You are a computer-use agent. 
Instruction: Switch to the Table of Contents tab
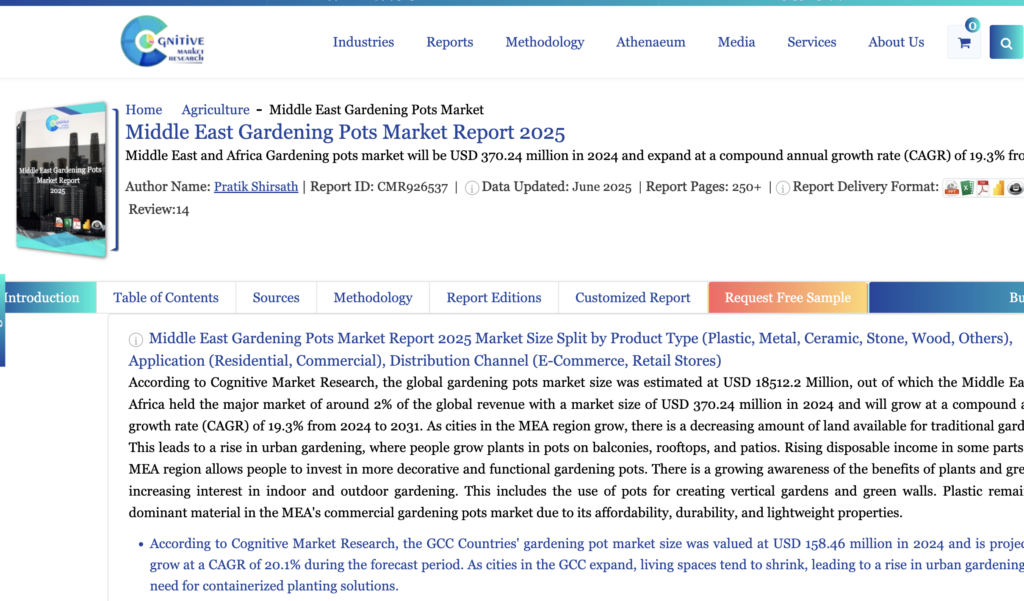[x=166, y=297]
